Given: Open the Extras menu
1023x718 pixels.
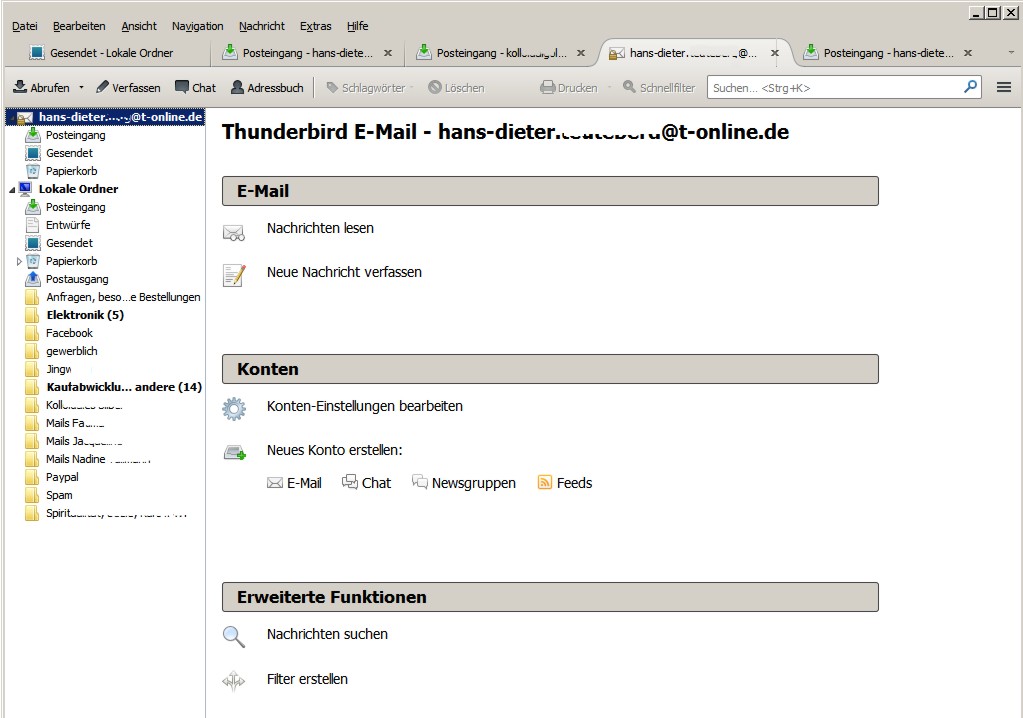Looking at the screenshot, I should coord(316,26).
